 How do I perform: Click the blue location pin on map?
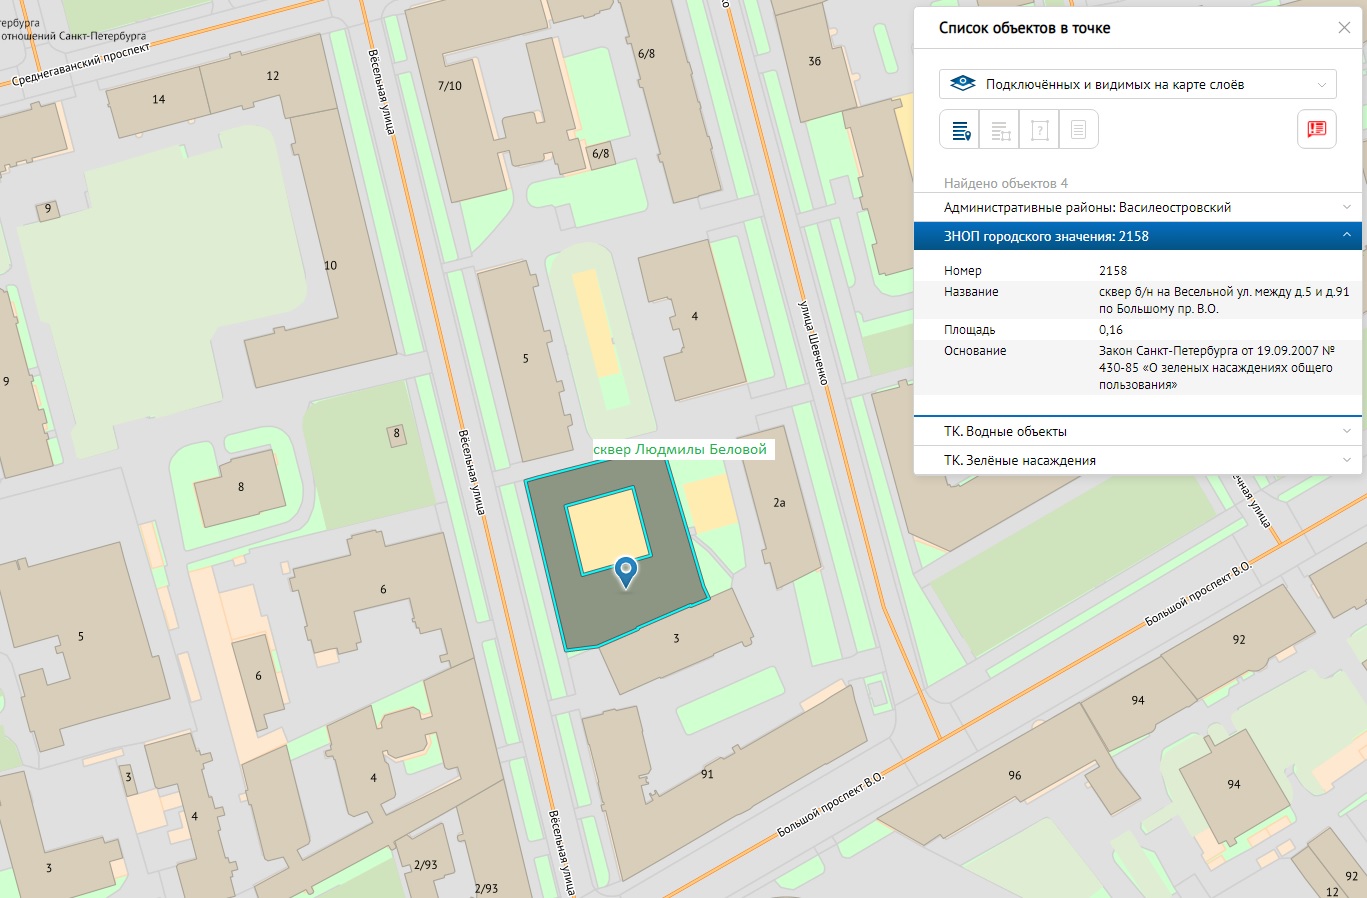(x=626, y=571)
